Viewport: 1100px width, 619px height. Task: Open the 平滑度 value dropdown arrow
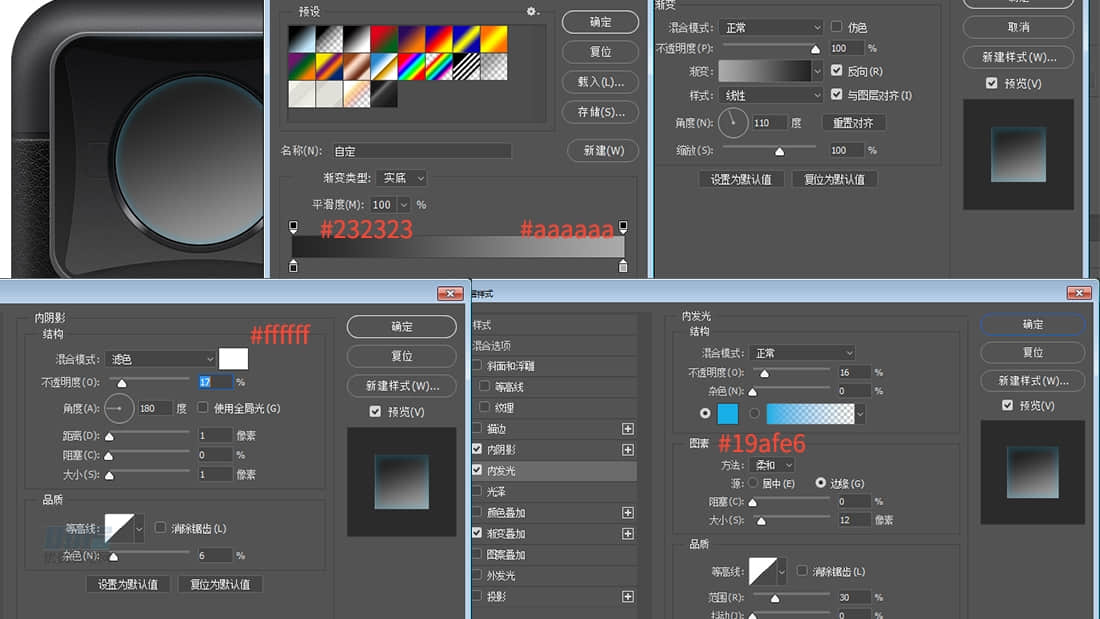(x=404, y=205)
